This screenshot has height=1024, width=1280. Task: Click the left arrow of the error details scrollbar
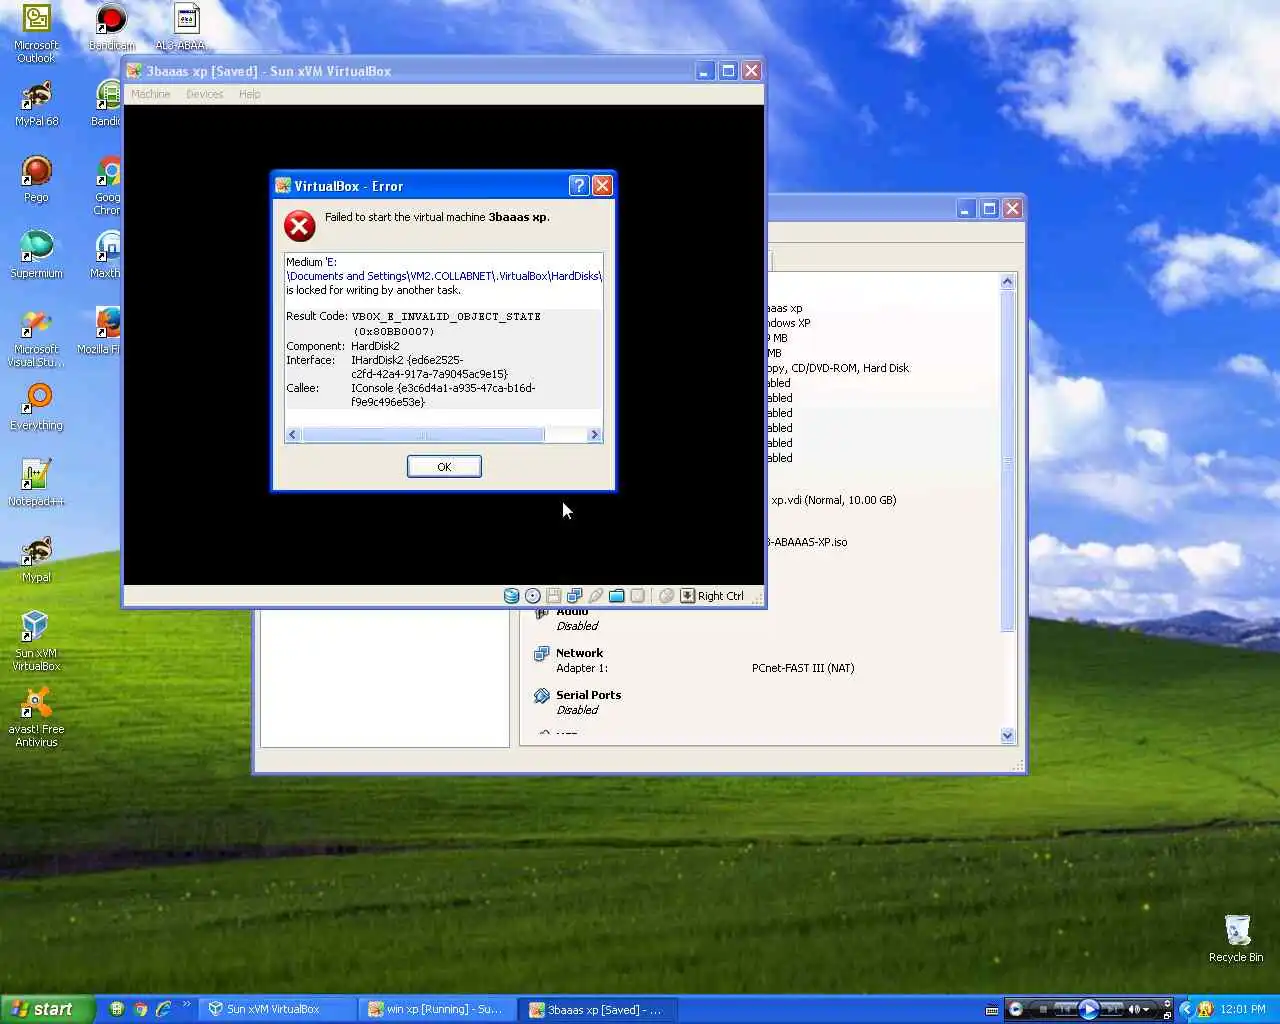(293, 435)
